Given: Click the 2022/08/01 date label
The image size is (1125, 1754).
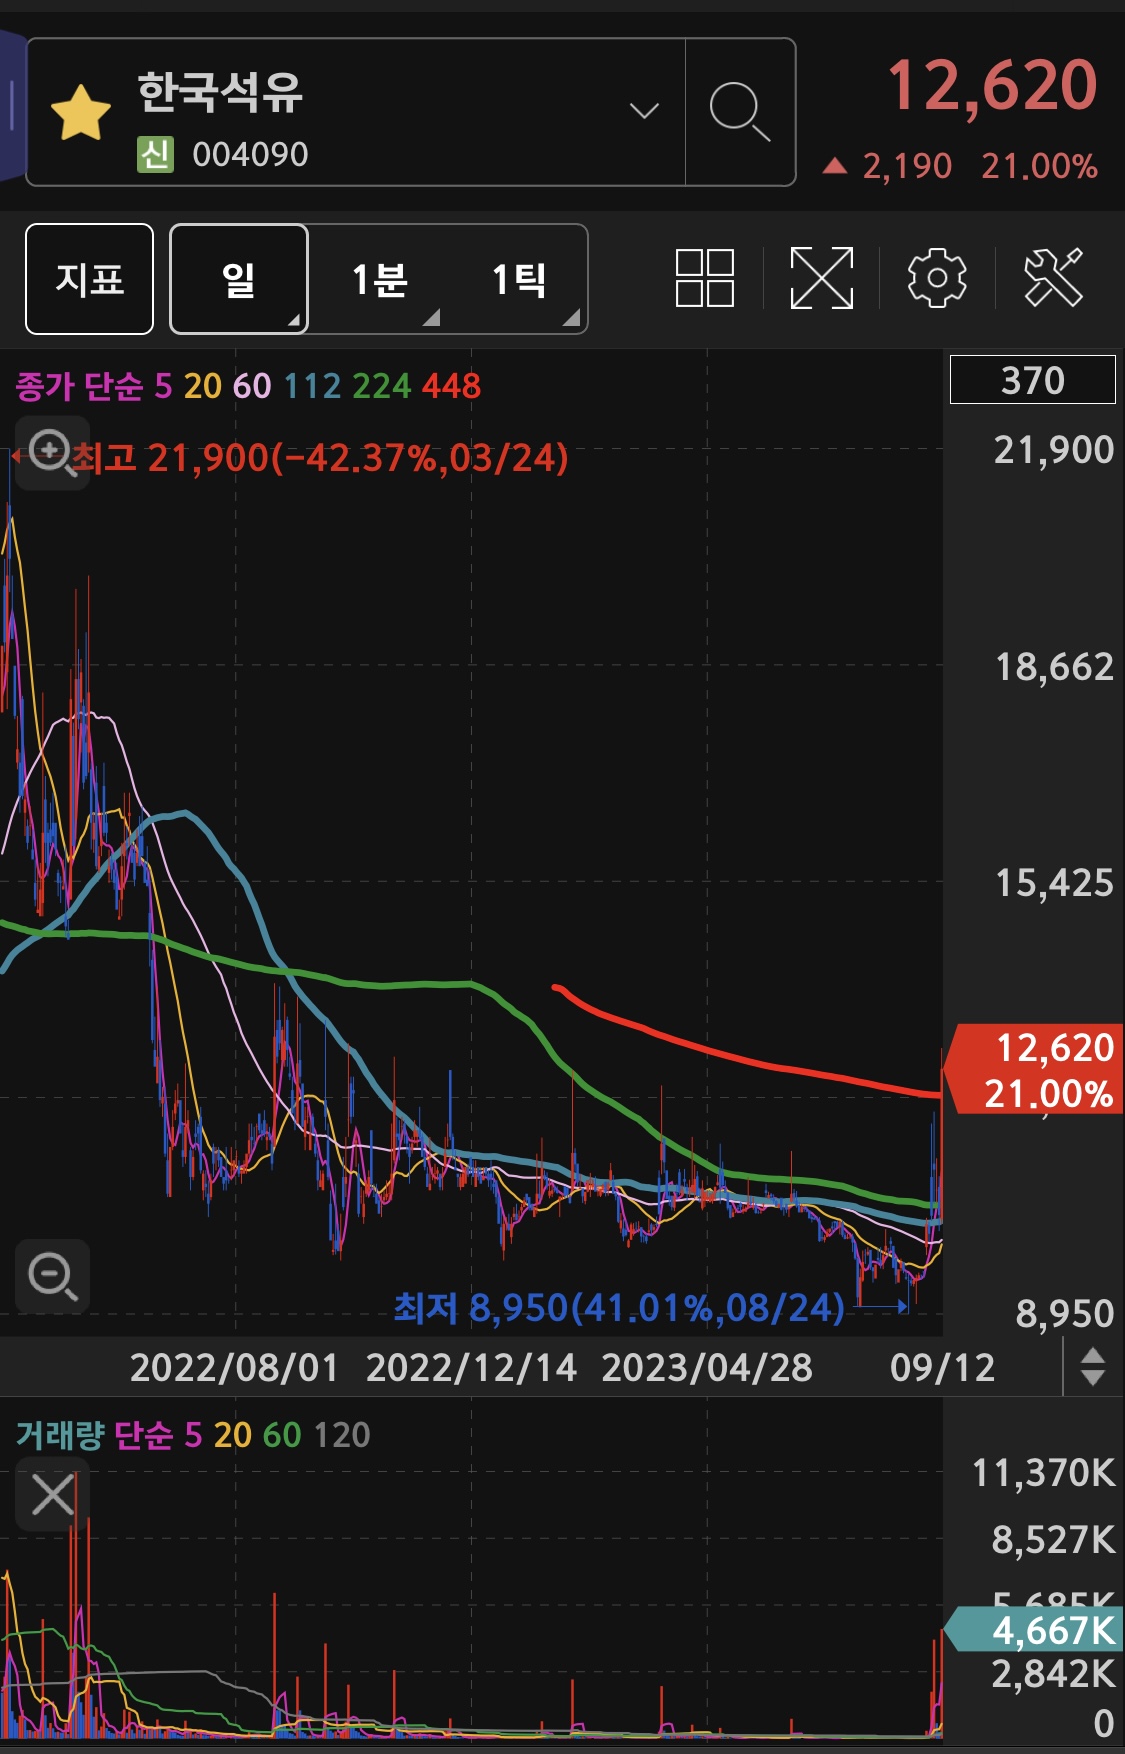Looking at the screenshot, I should pos(235,1367).
